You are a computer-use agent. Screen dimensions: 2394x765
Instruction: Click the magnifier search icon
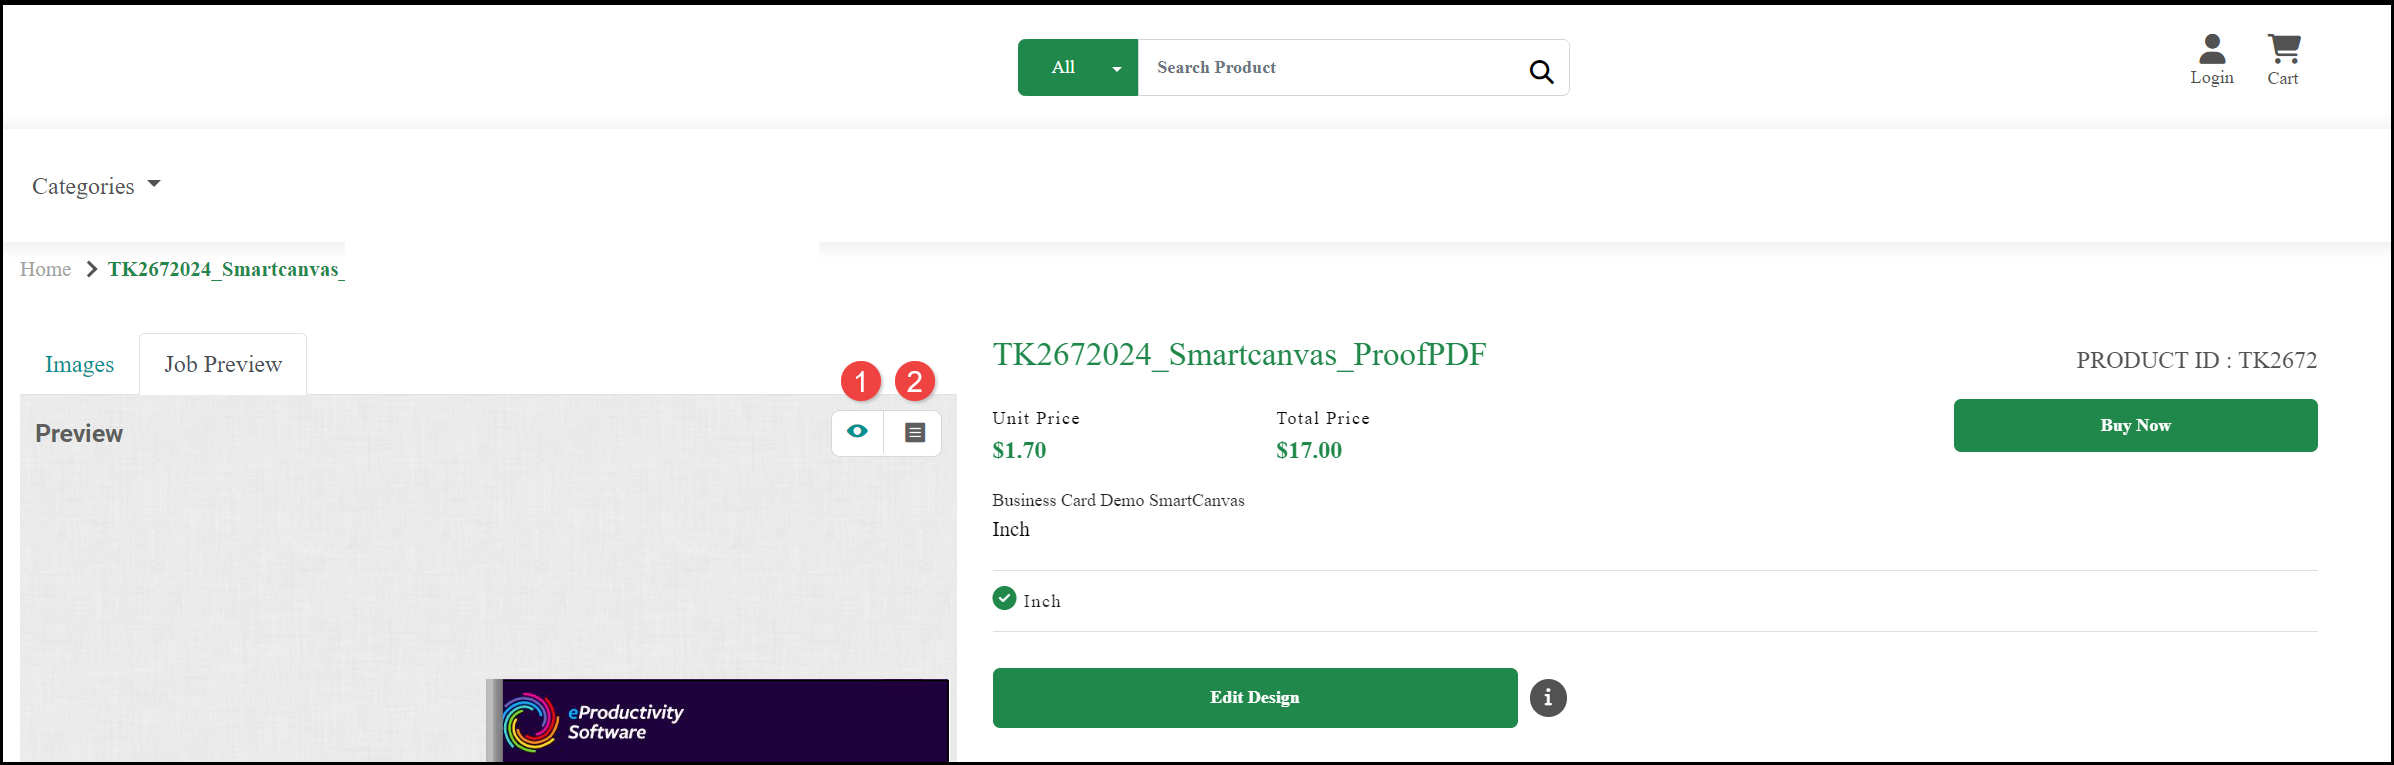coord(1541,71)
